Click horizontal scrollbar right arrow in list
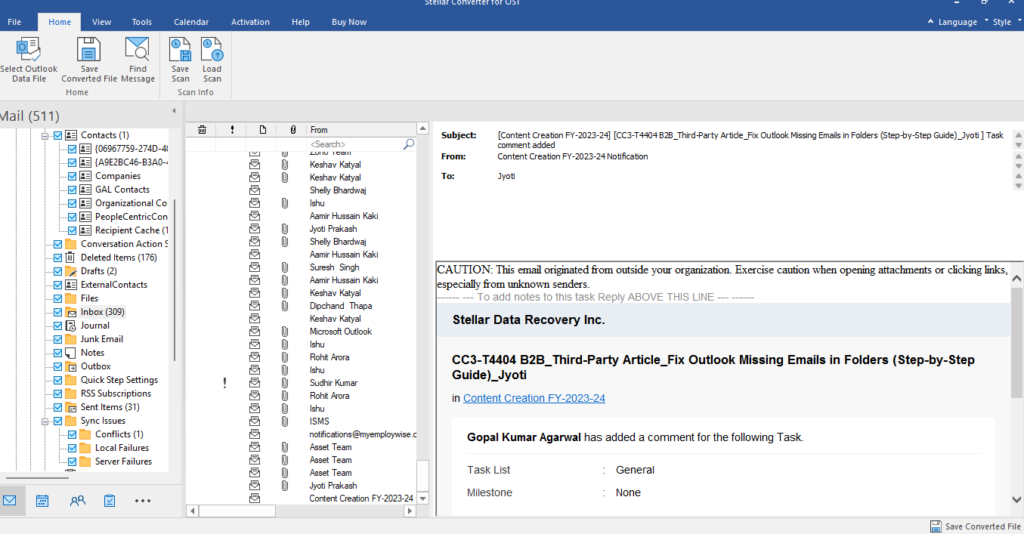The image size is (1024, 534). 409,511
